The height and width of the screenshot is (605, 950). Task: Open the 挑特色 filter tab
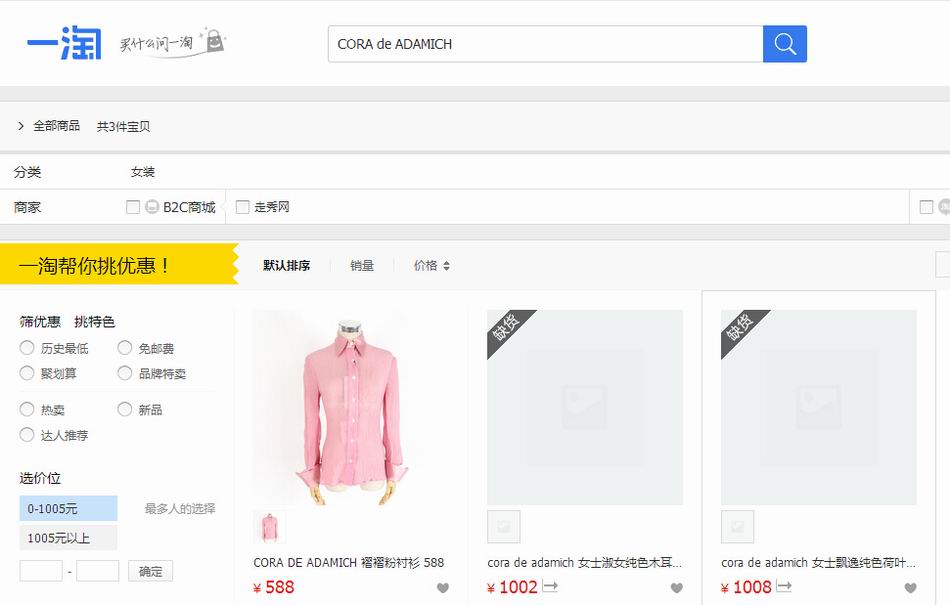tap(95, 322)
